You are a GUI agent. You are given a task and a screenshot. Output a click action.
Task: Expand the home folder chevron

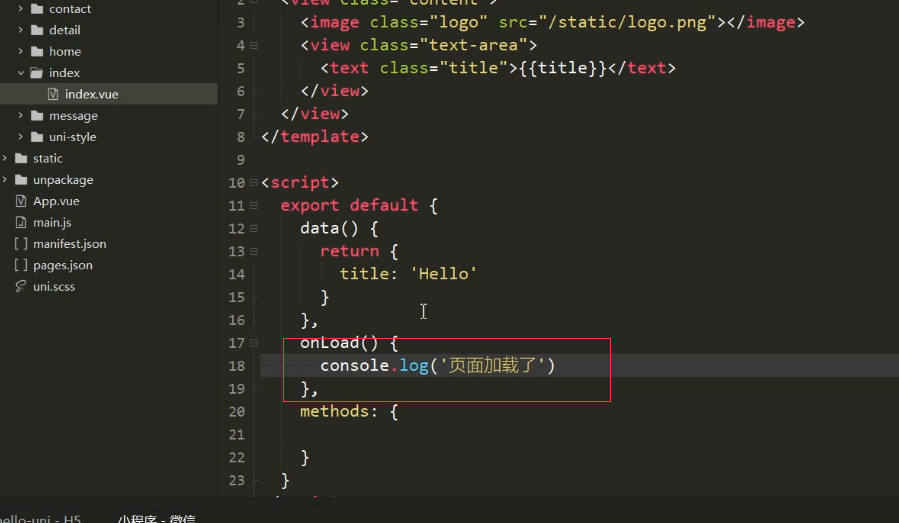[21, 51]
